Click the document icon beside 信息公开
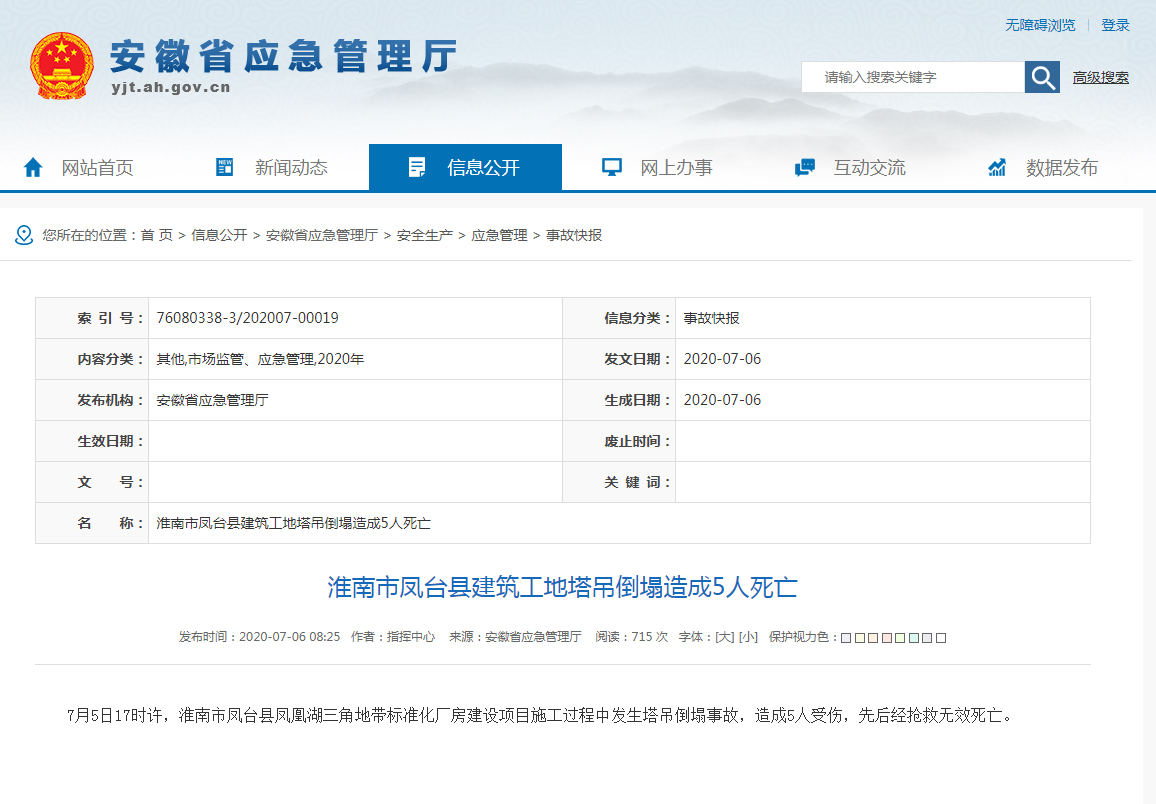 [x=417, y=167]
